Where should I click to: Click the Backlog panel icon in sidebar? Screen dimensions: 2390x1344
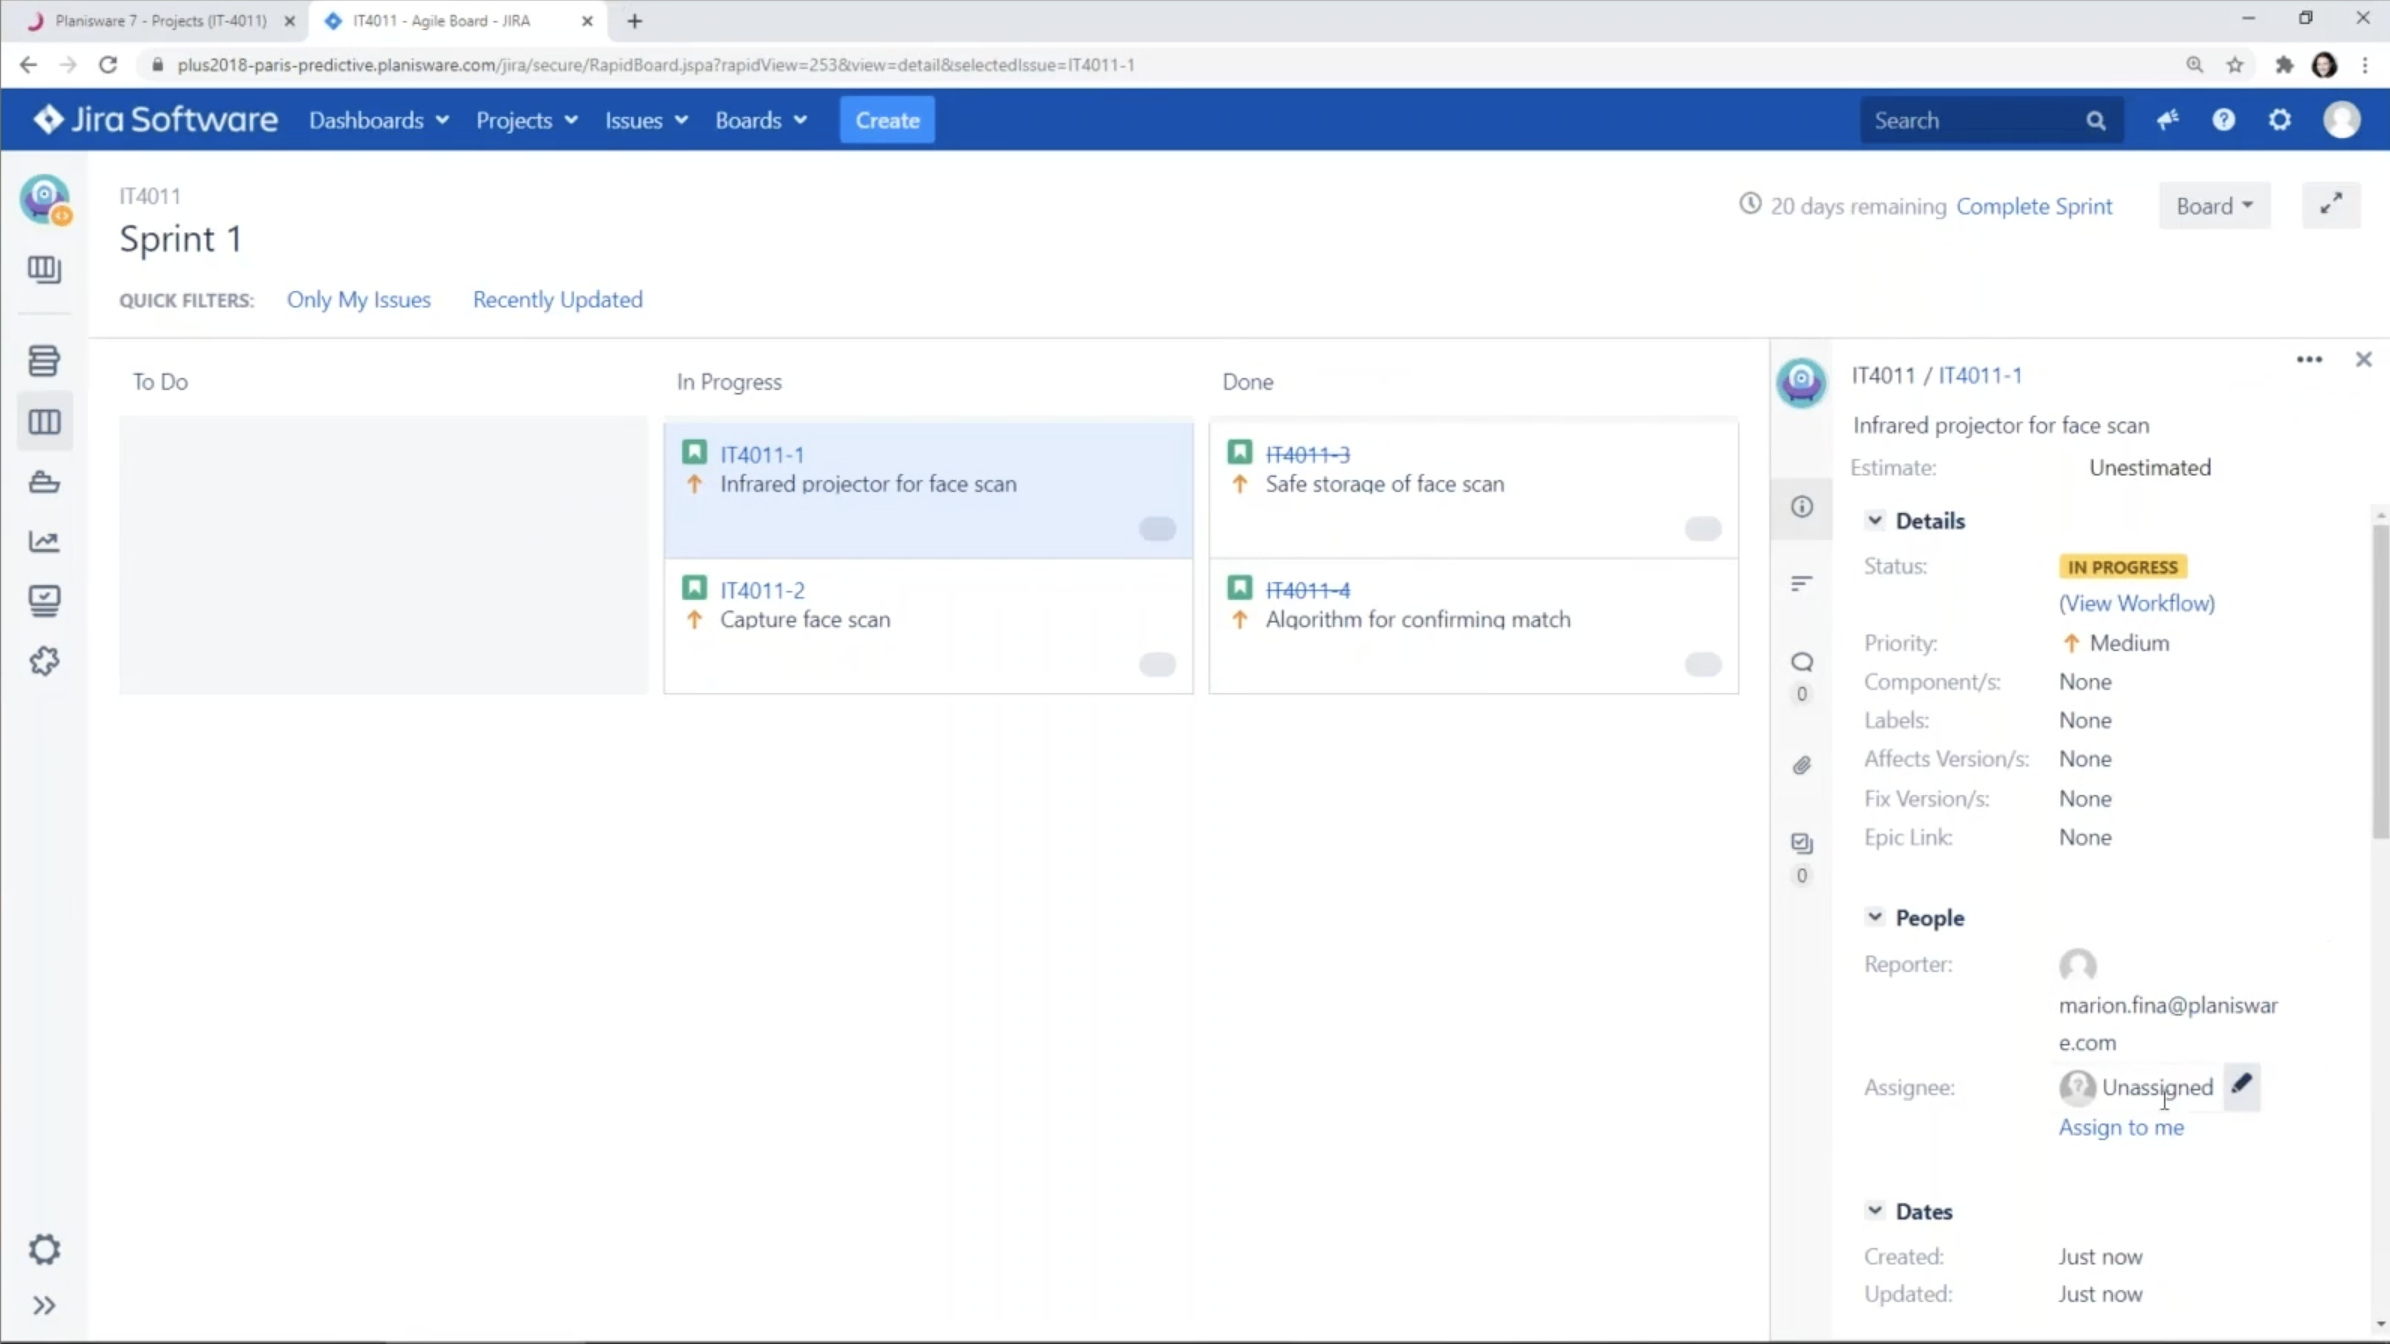(x=44, y=359)
